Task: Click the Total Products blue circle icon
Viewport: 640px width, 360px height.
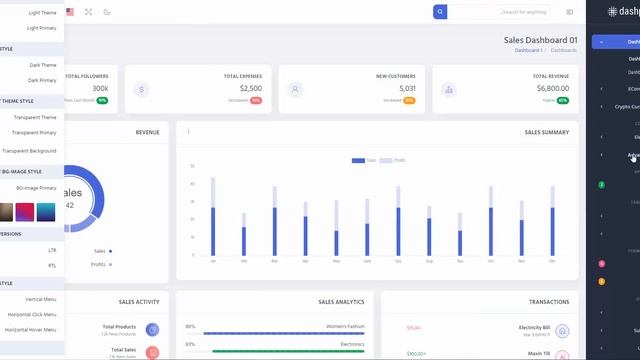Action: click(152, 329)
